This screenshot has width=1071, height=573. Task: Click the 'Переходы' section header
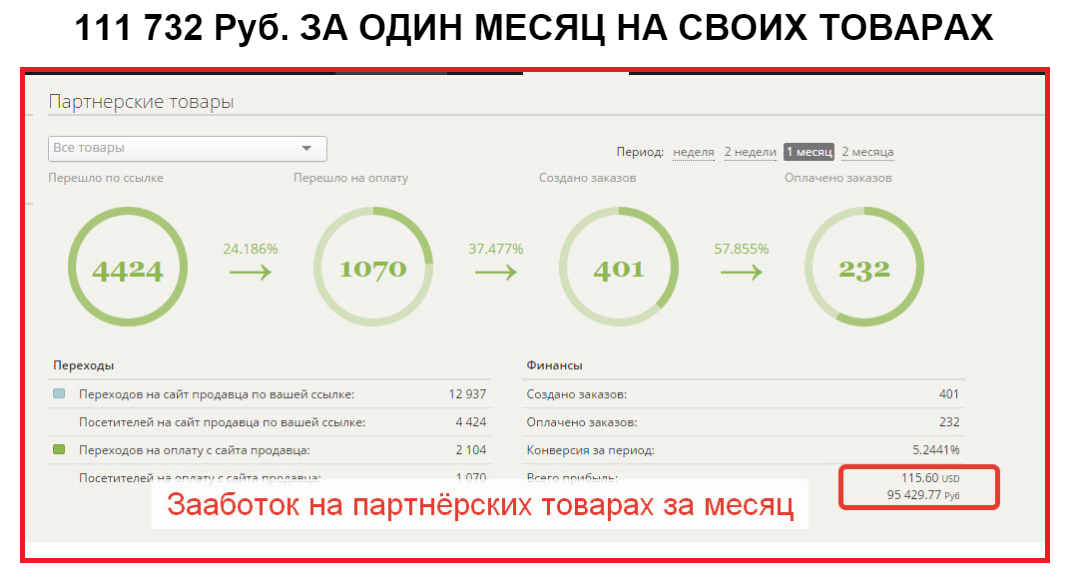coord(83,365)
